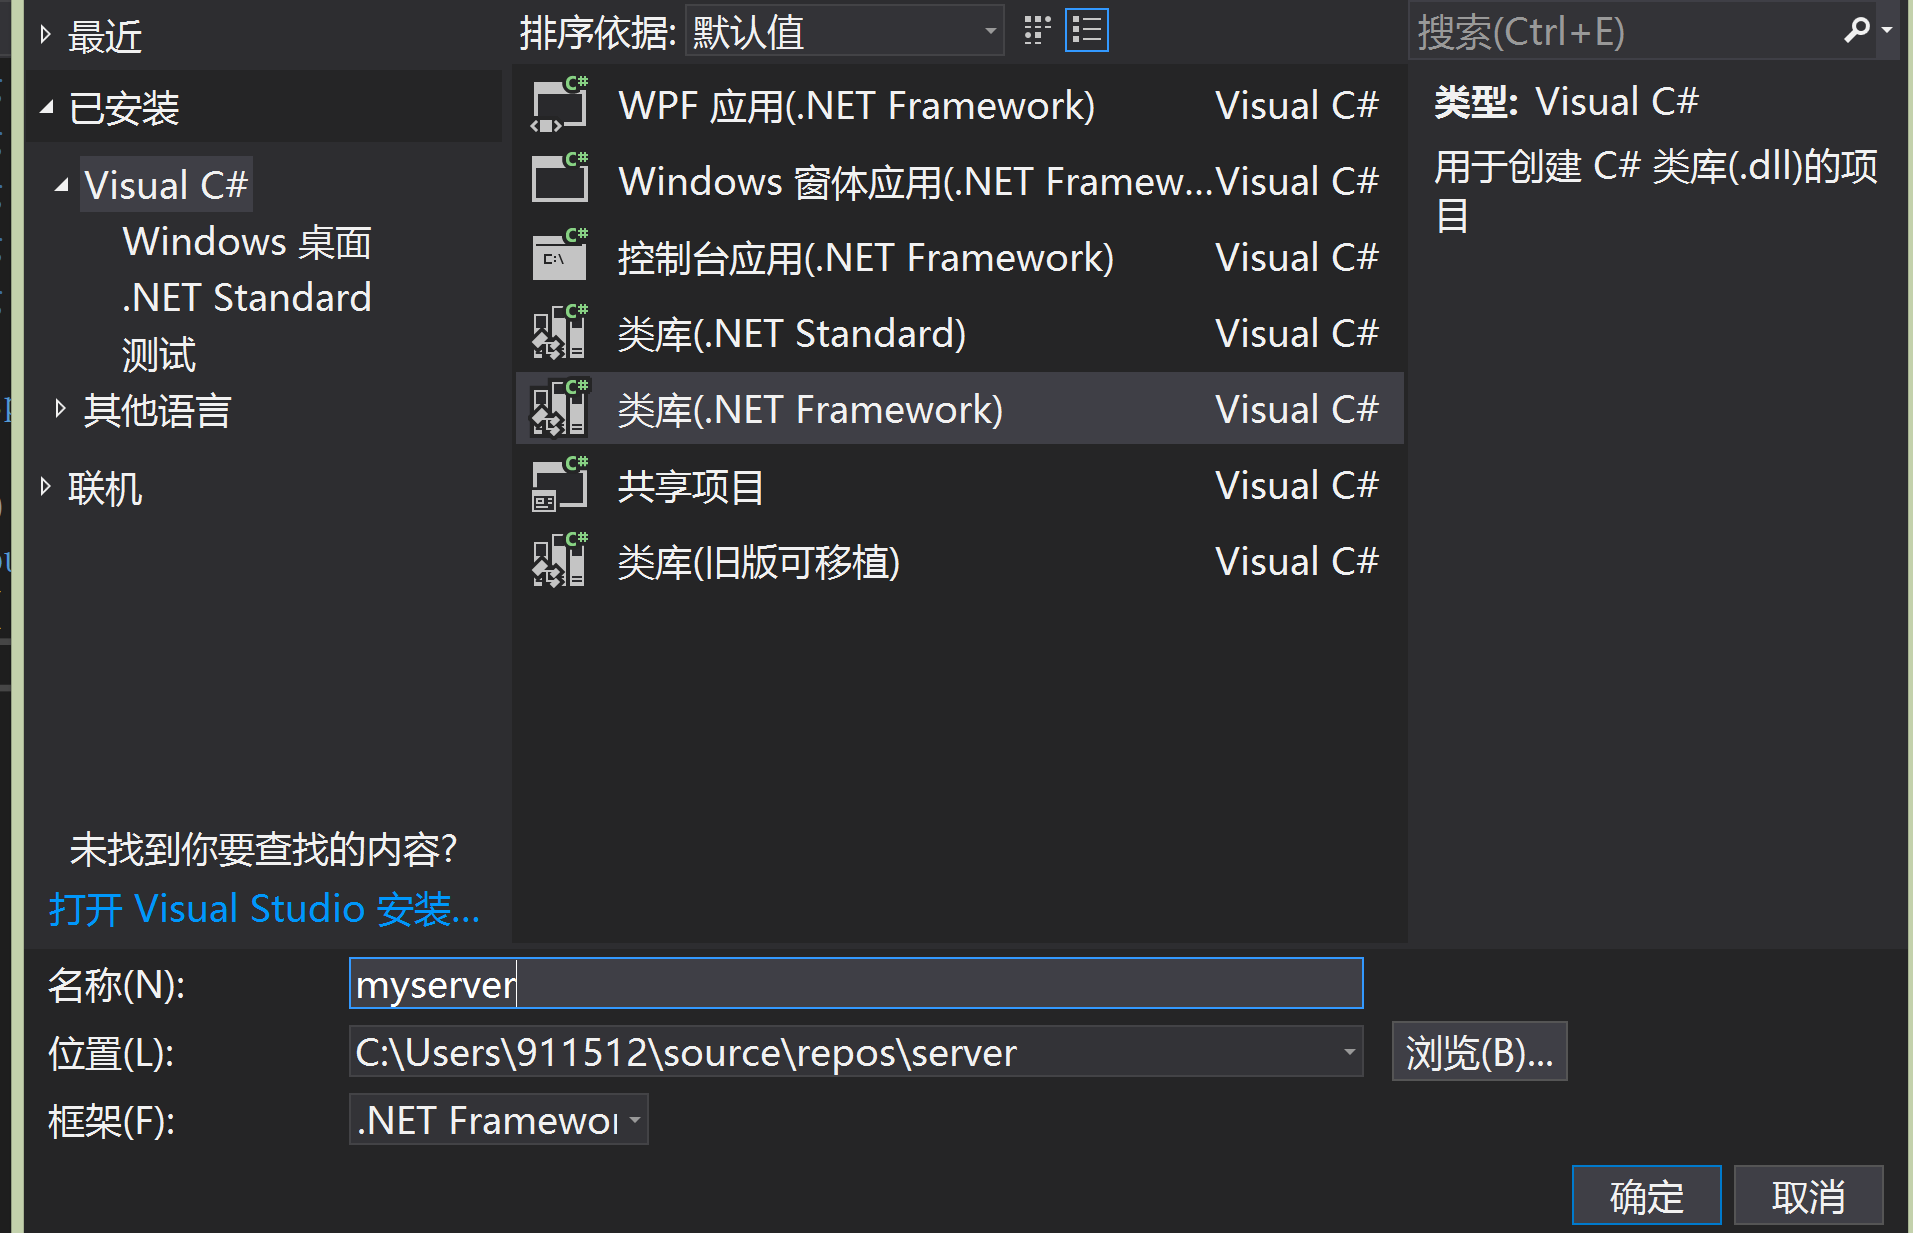Click the legacy portable class library icon

click(559, 561)
